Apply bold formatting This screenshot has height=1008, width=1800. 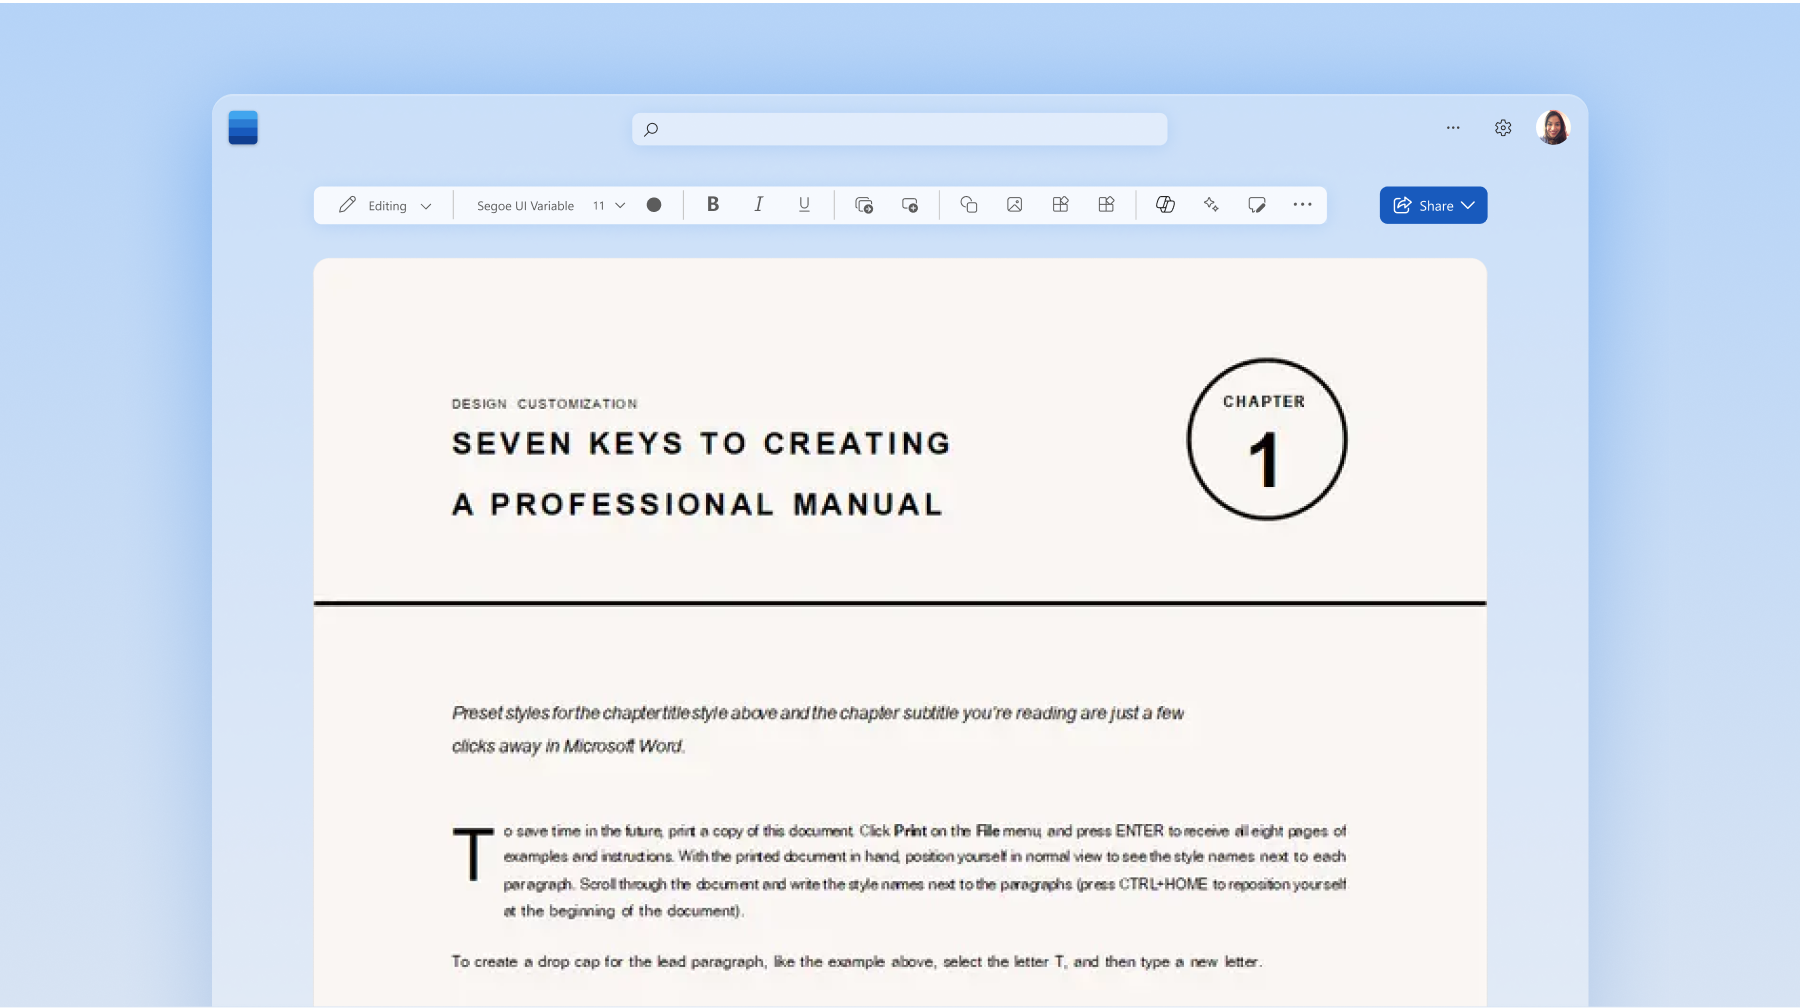point(712,204)
